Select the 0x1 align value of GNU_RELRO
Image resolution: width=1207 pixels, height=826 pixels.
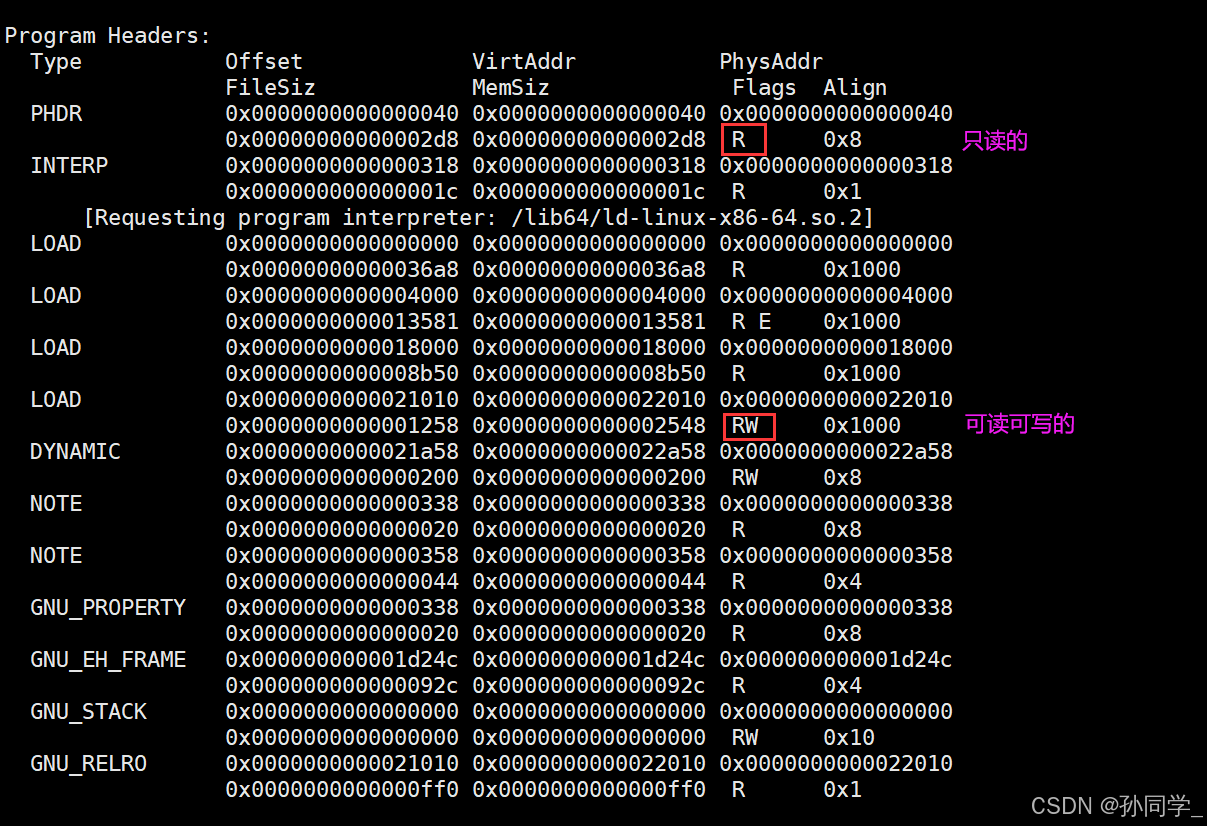click(x=843, y=790)
